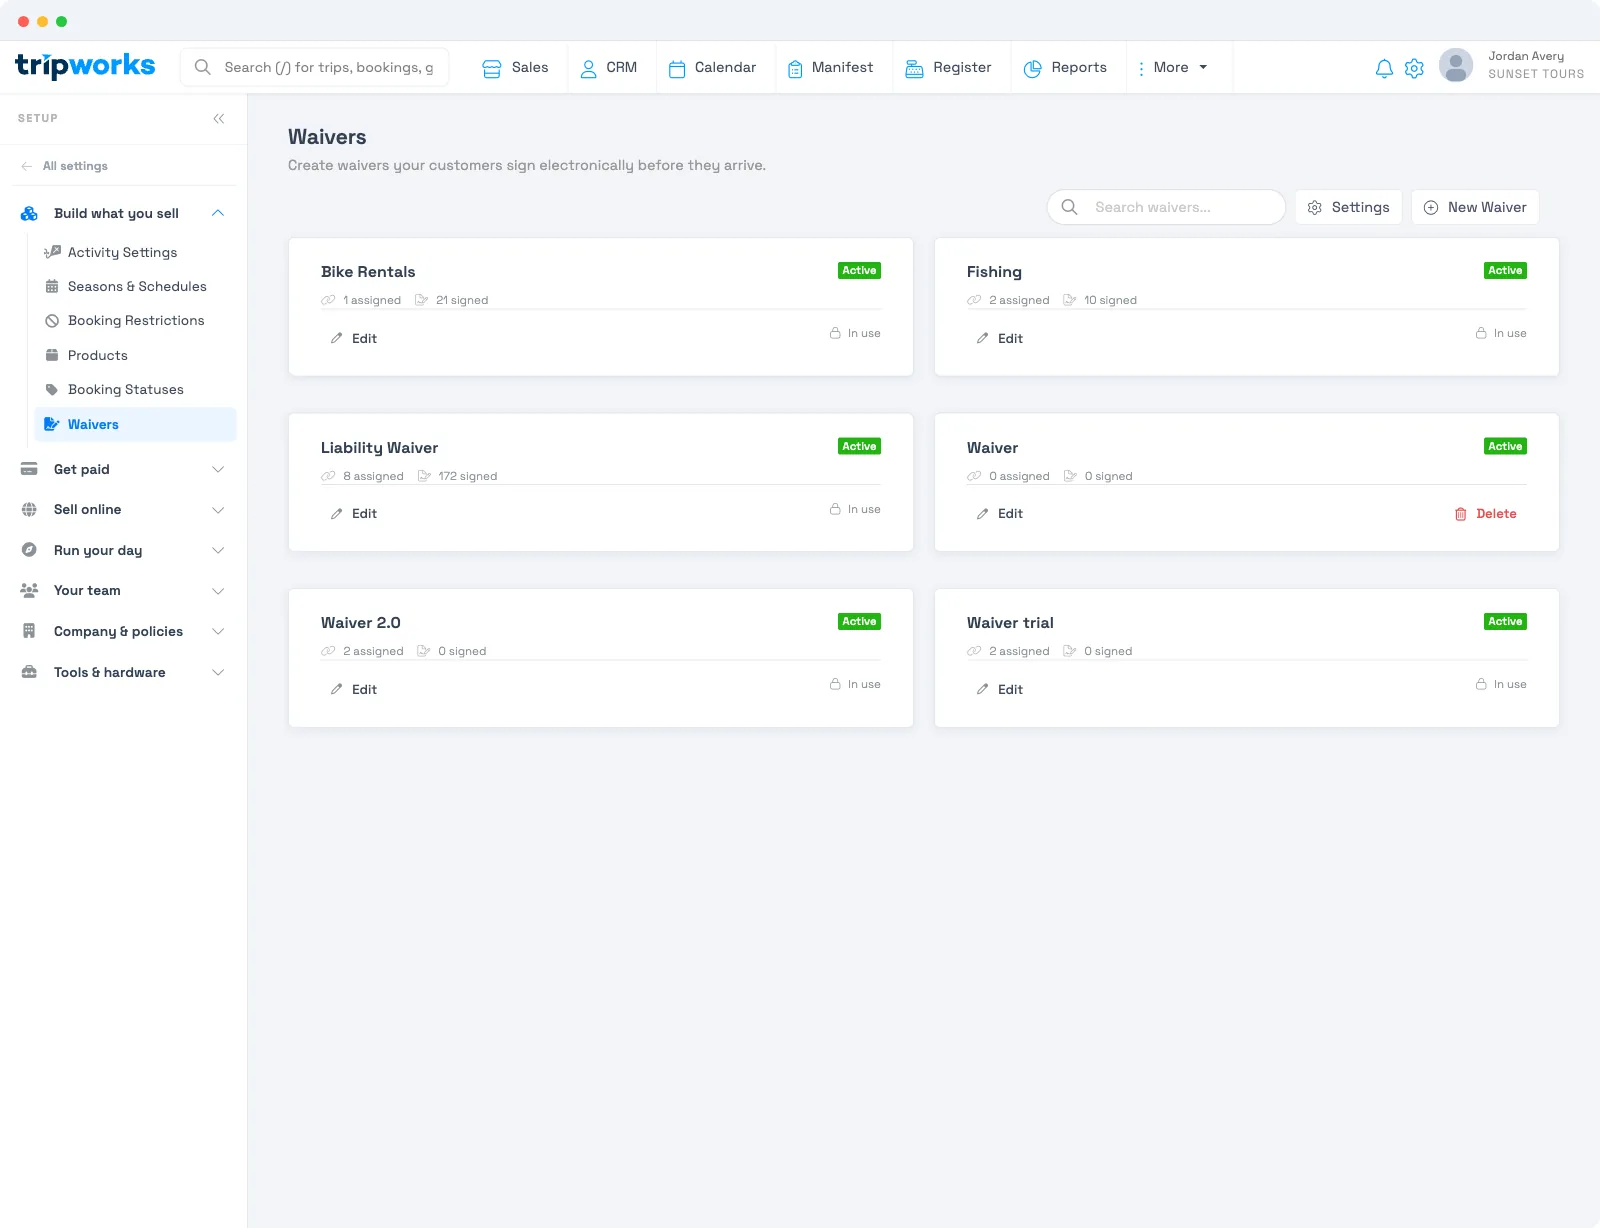The image size is (1600, 1228).
Task: Expand the Company & policies section
Action: point(218,631)
